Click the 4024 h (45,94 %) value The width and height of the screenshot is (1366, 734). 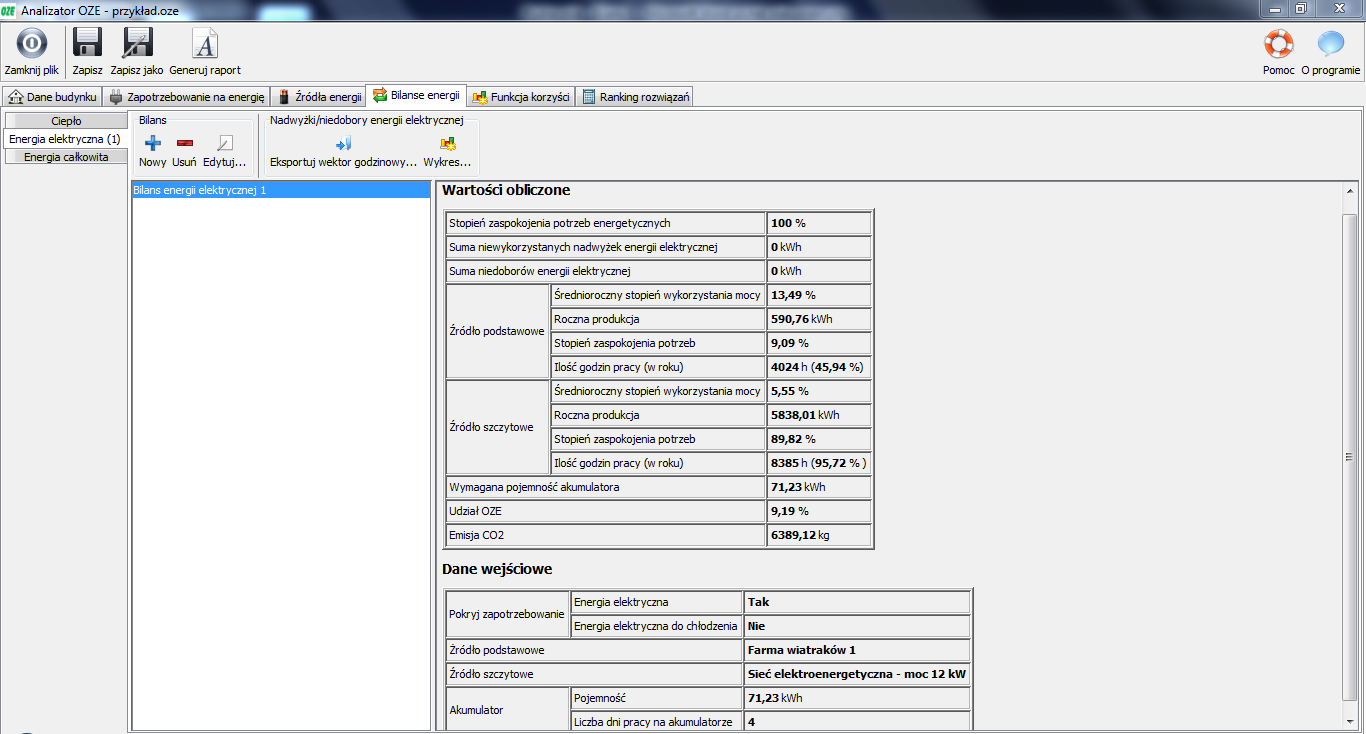pos(817,367)
